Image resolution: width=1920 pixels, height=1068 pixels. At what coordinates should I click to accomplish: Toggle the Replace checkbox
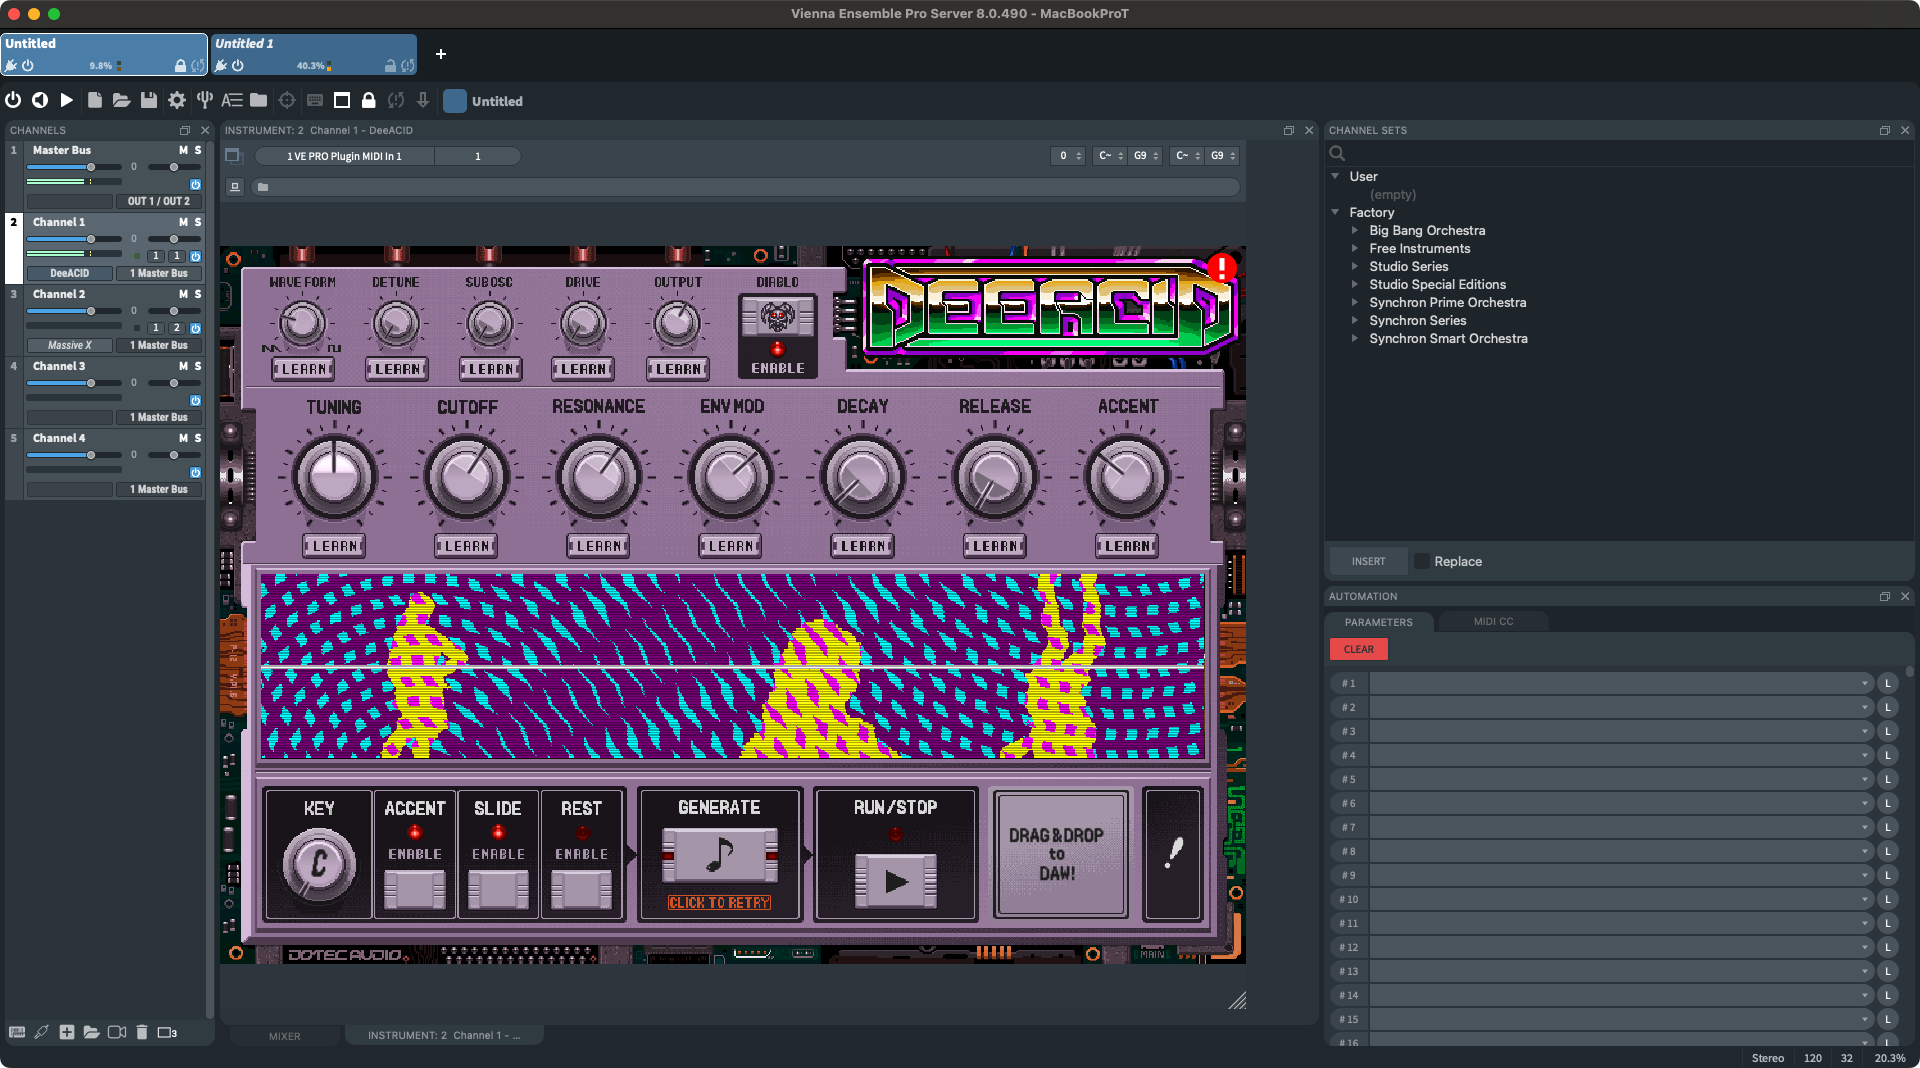1421,561
